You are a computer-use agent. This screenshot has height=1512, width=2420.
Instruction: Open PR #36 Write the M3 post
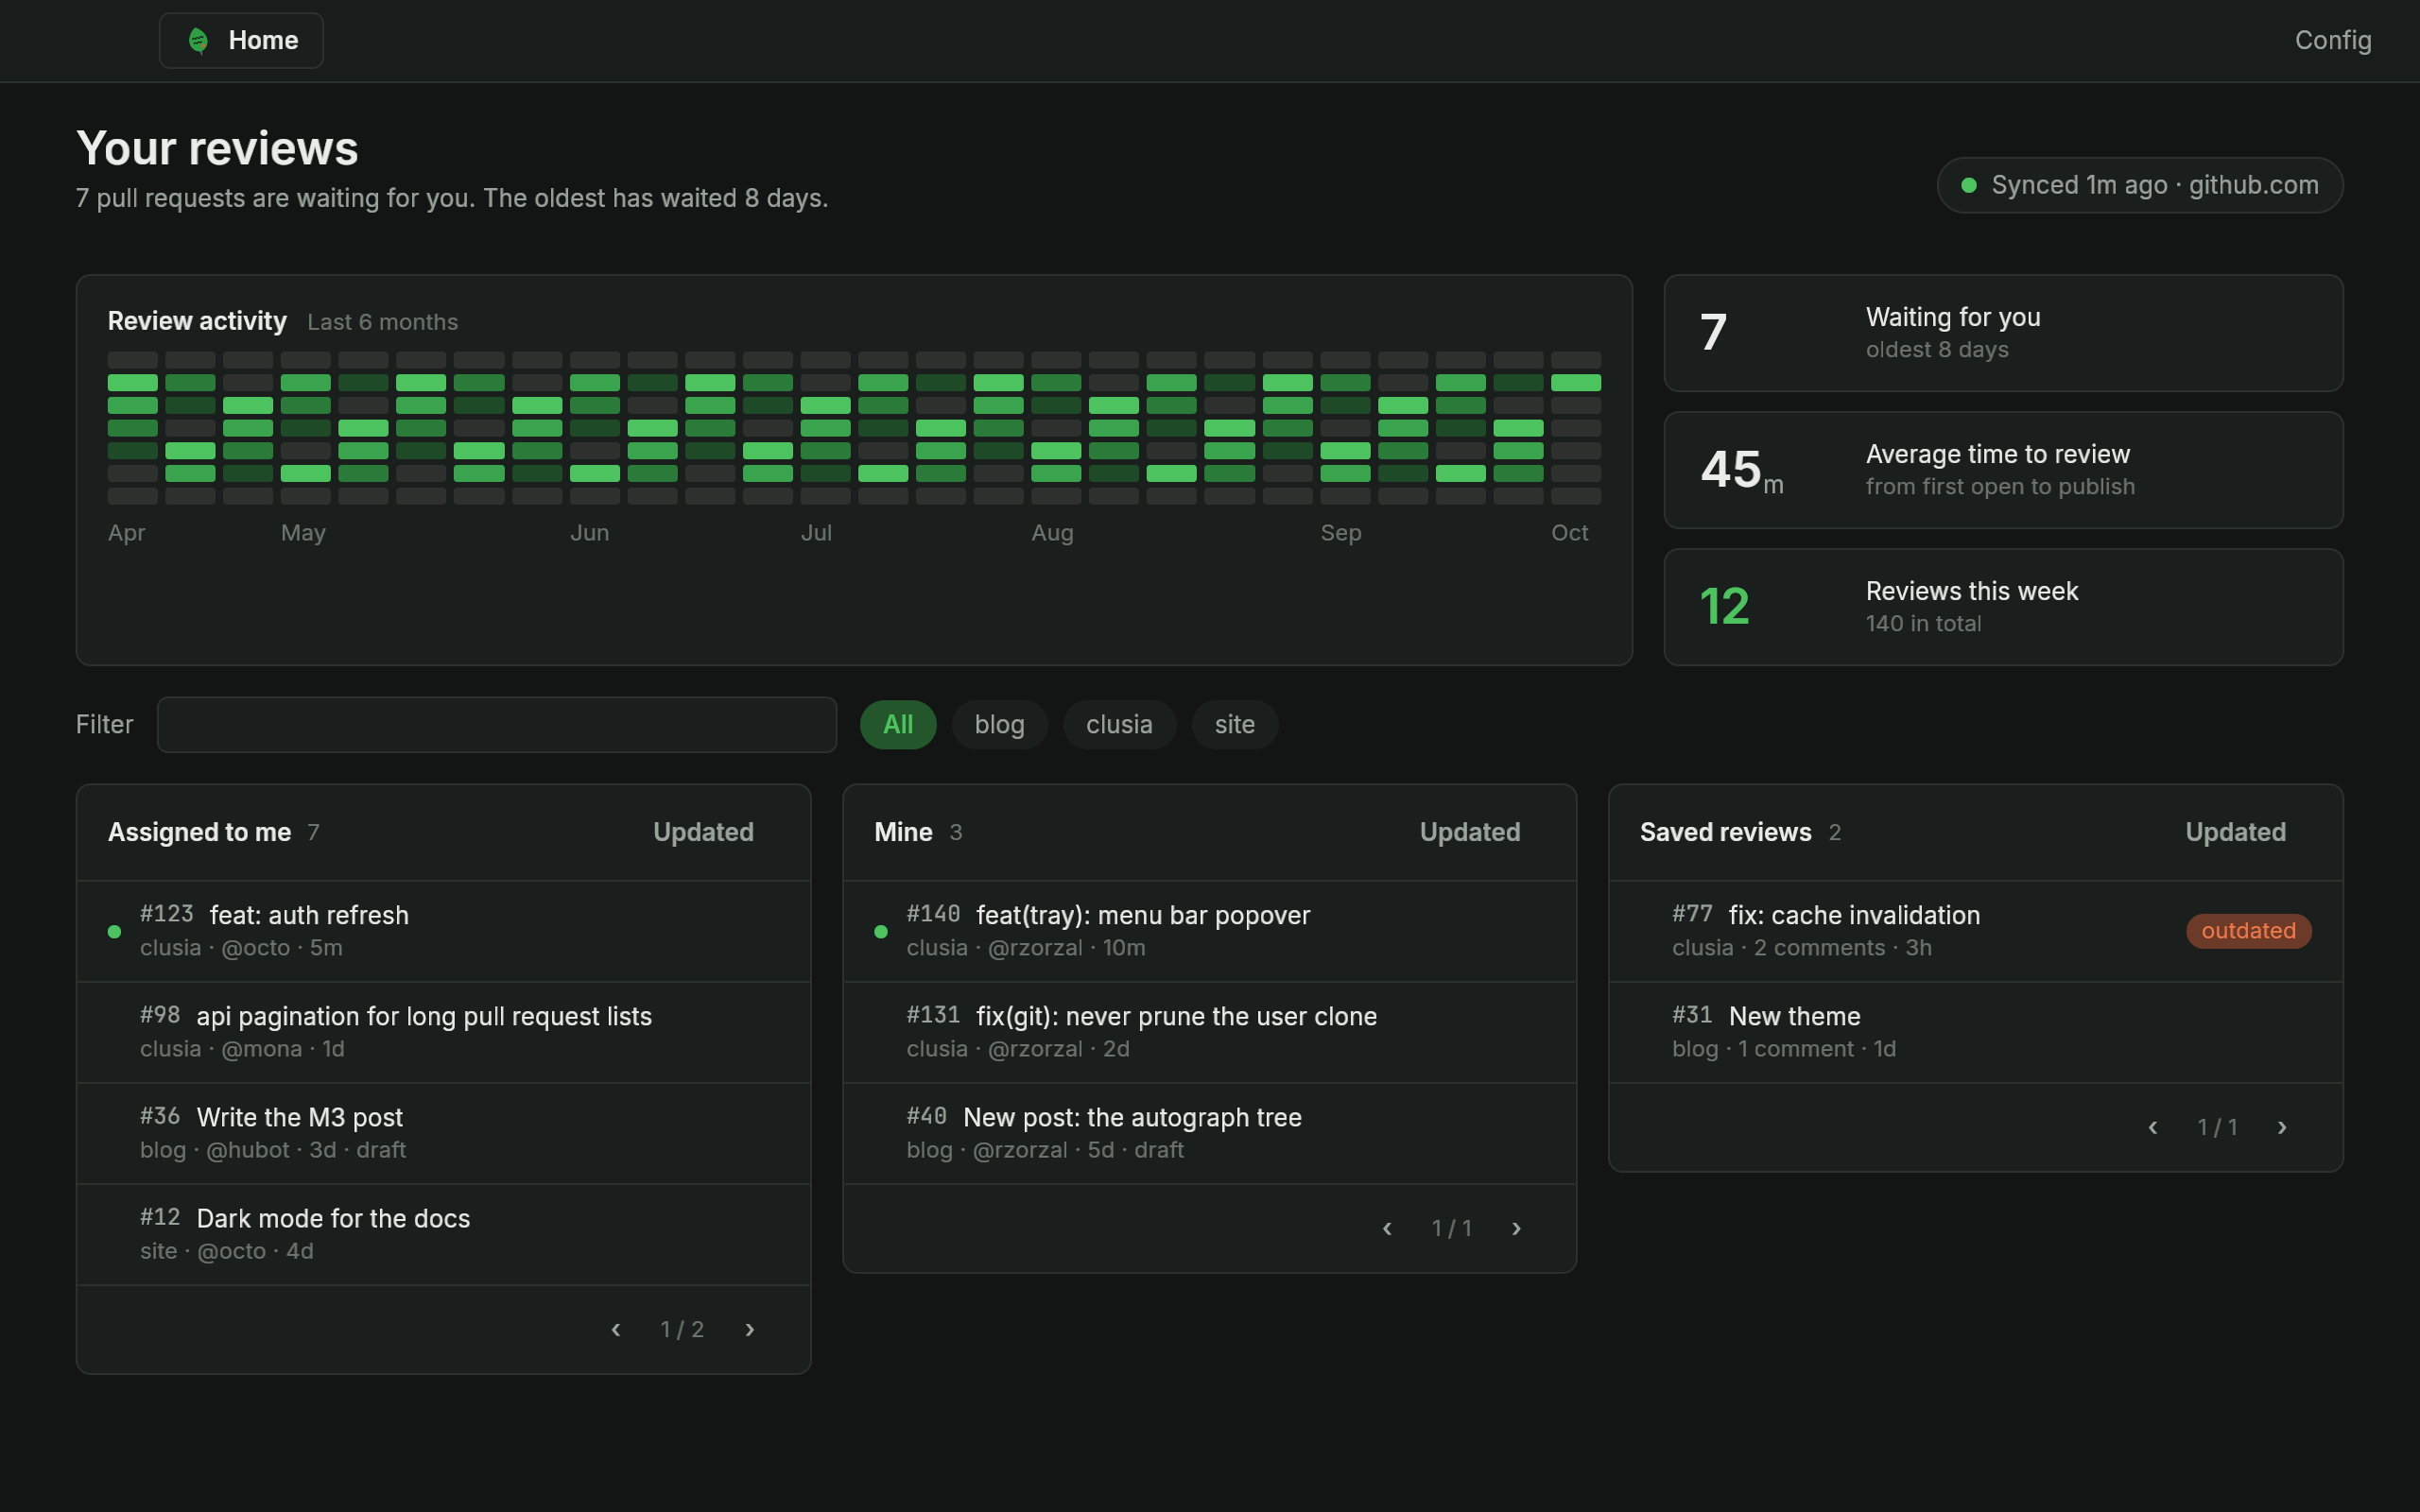443,1133
